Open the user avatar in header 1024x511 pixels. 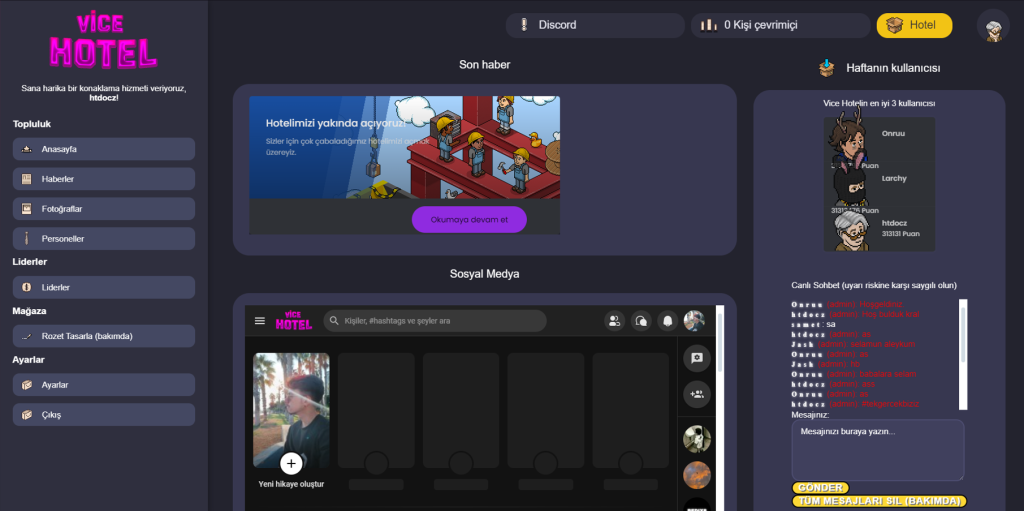coord(993,26)
